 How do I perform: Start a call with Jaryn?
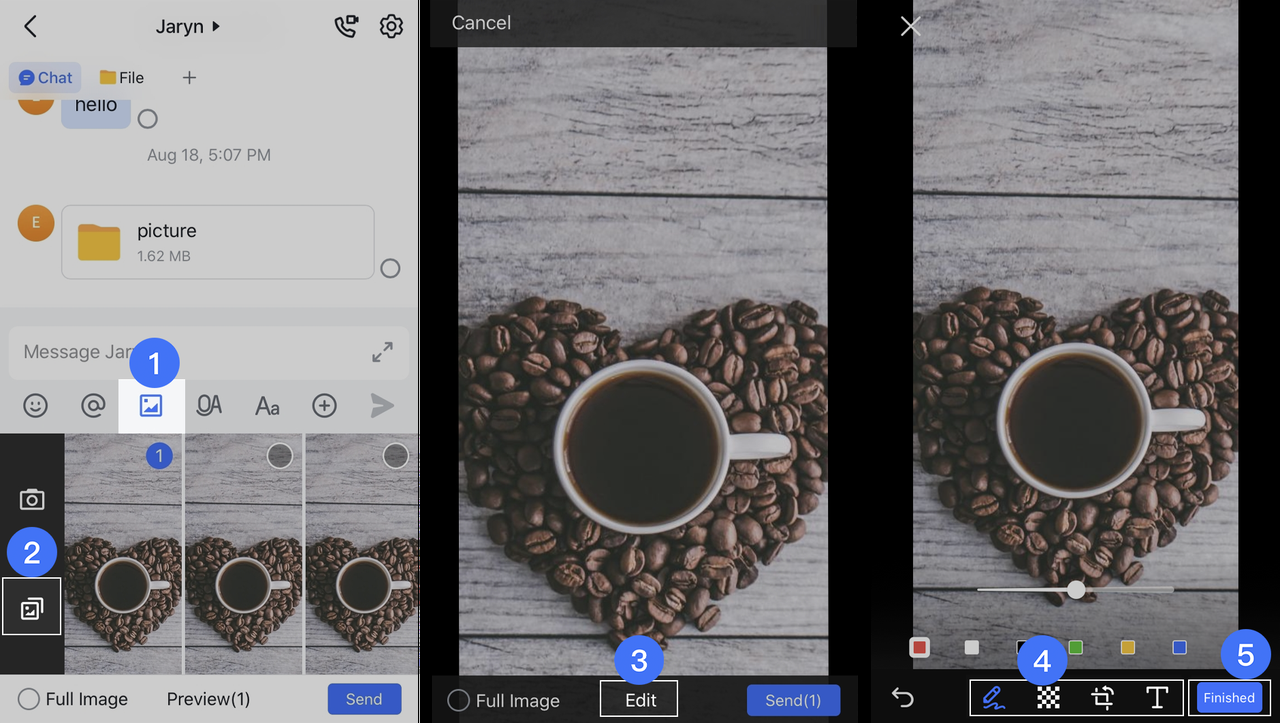tap(346, 27)
